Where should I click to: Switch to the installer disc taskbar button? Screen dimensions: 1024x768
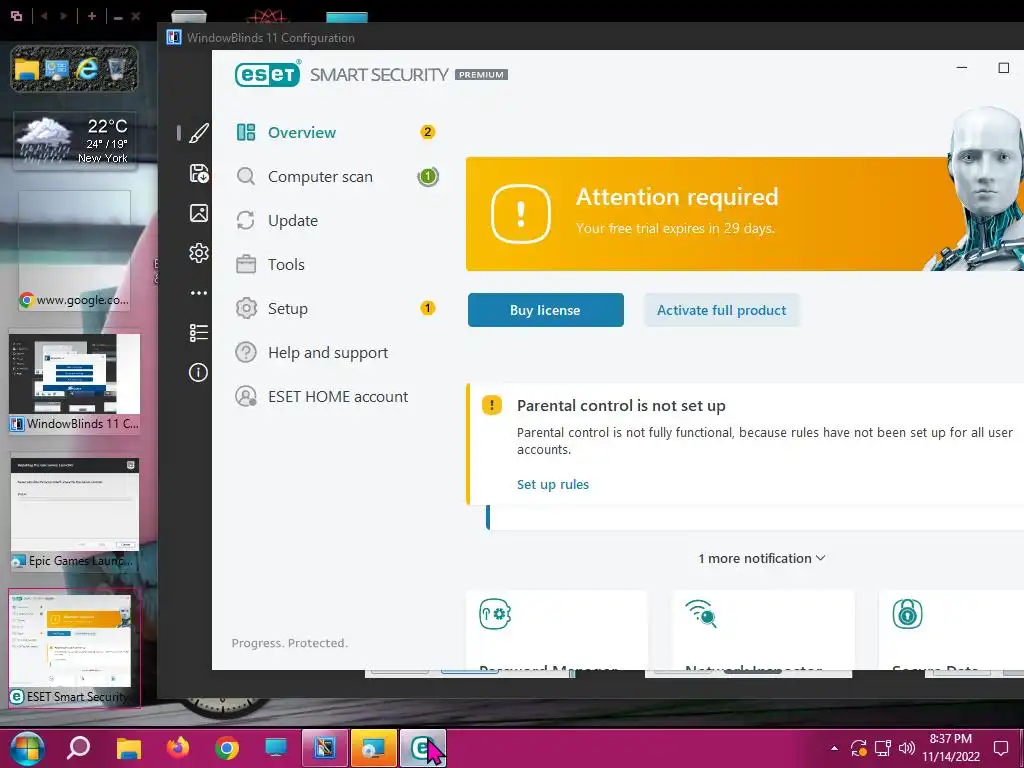point(374,748)
